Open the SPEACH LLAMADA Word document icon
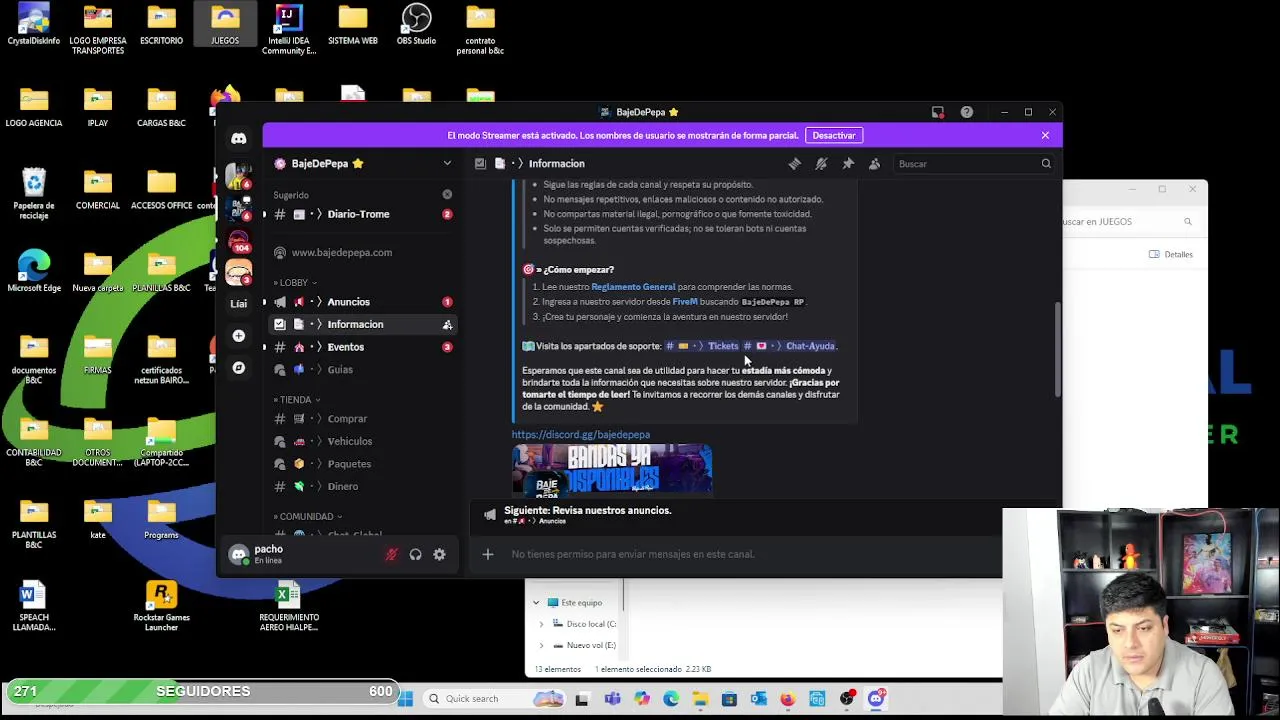The width and height of the screenshot is (1280, 720). click(34, 606)
